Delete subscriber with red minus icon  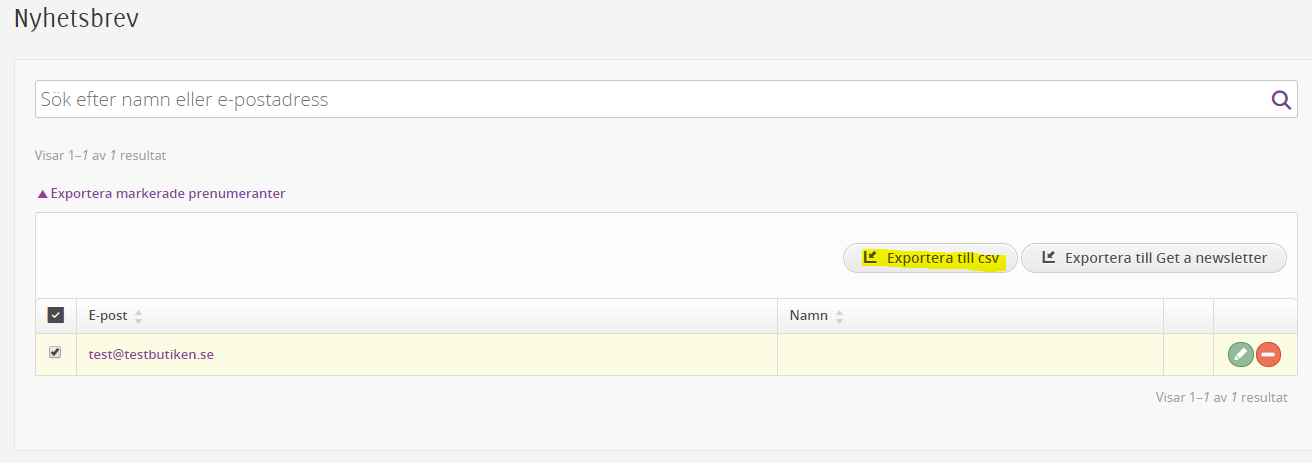coord(1268,354)
